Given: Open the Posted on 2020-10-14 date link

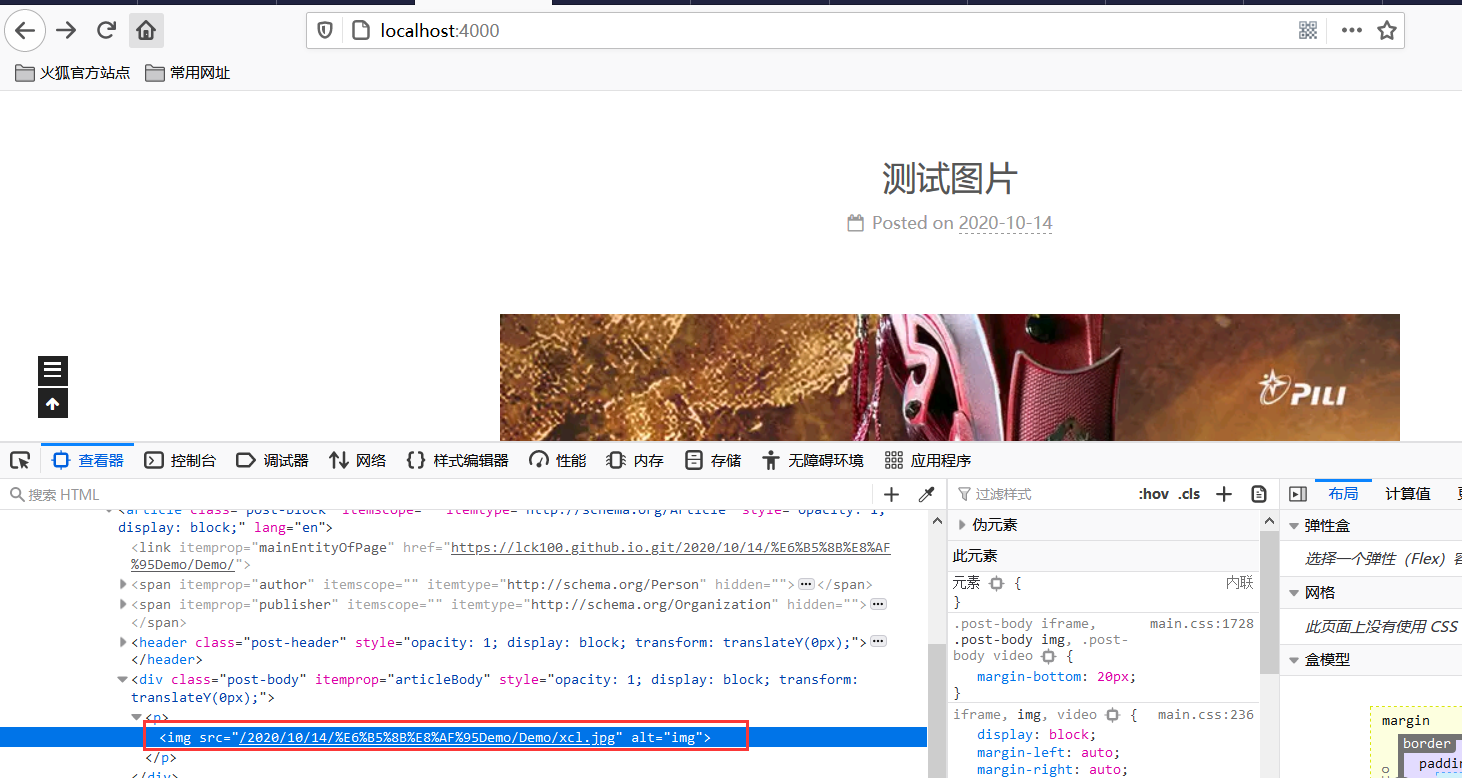Looking at the screenshot, I should 1005,223.
